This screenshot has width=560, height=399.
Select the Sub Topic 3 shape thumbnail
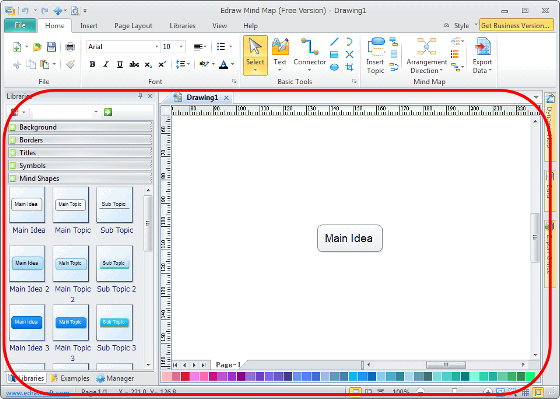[114, 322]
